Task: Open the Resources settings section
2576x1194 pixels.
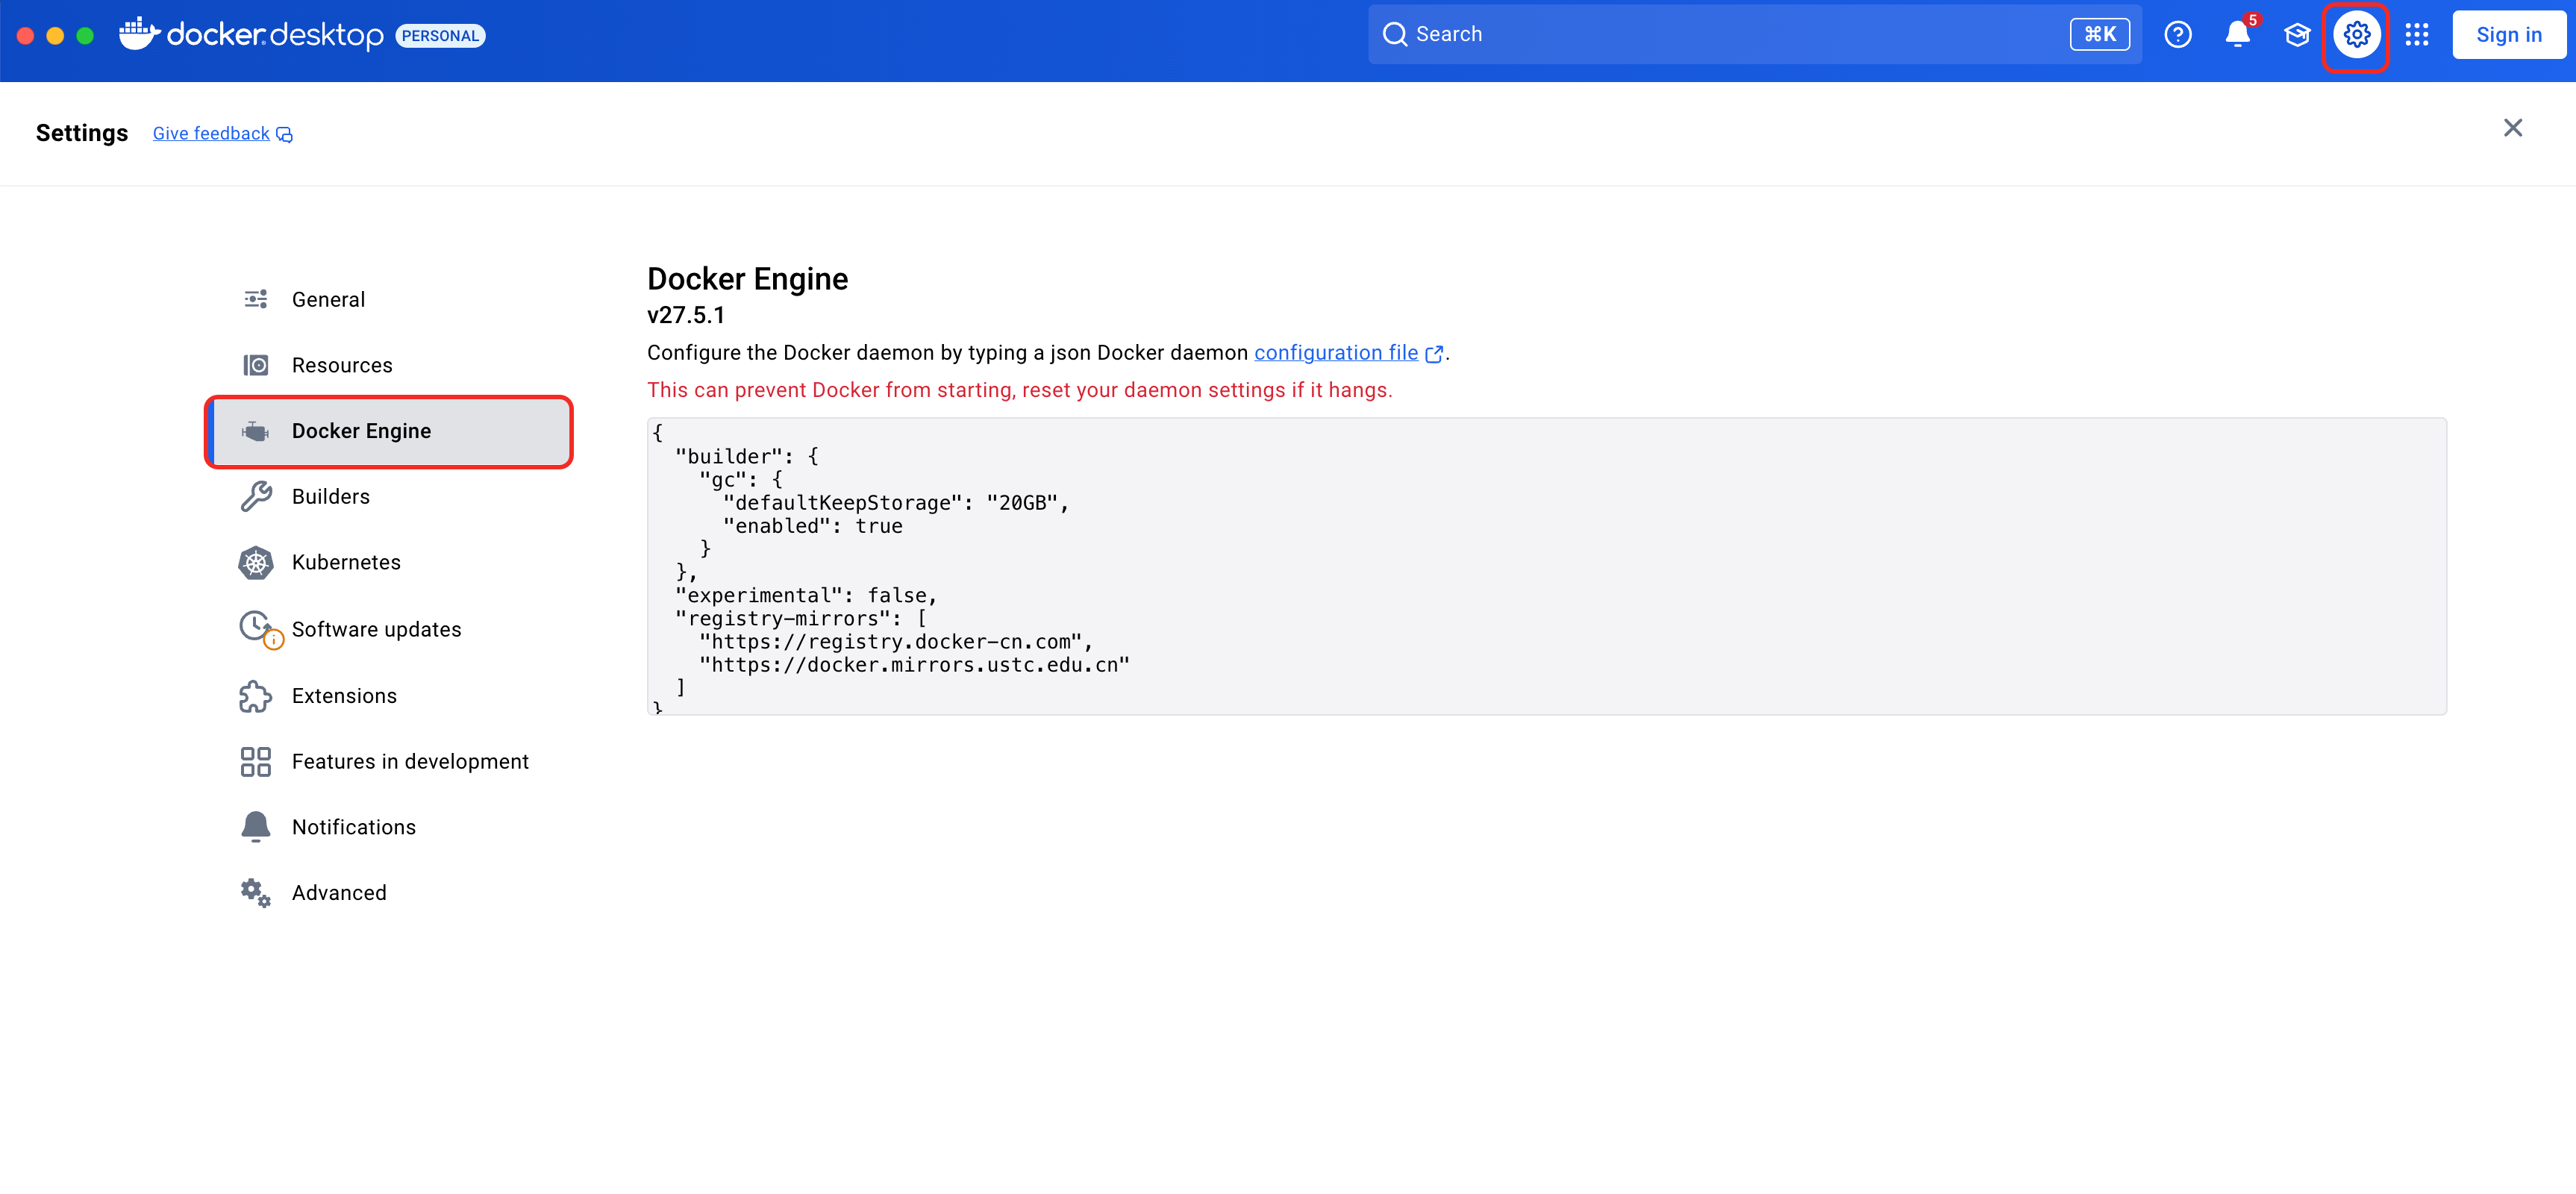Action: [341, 366]
